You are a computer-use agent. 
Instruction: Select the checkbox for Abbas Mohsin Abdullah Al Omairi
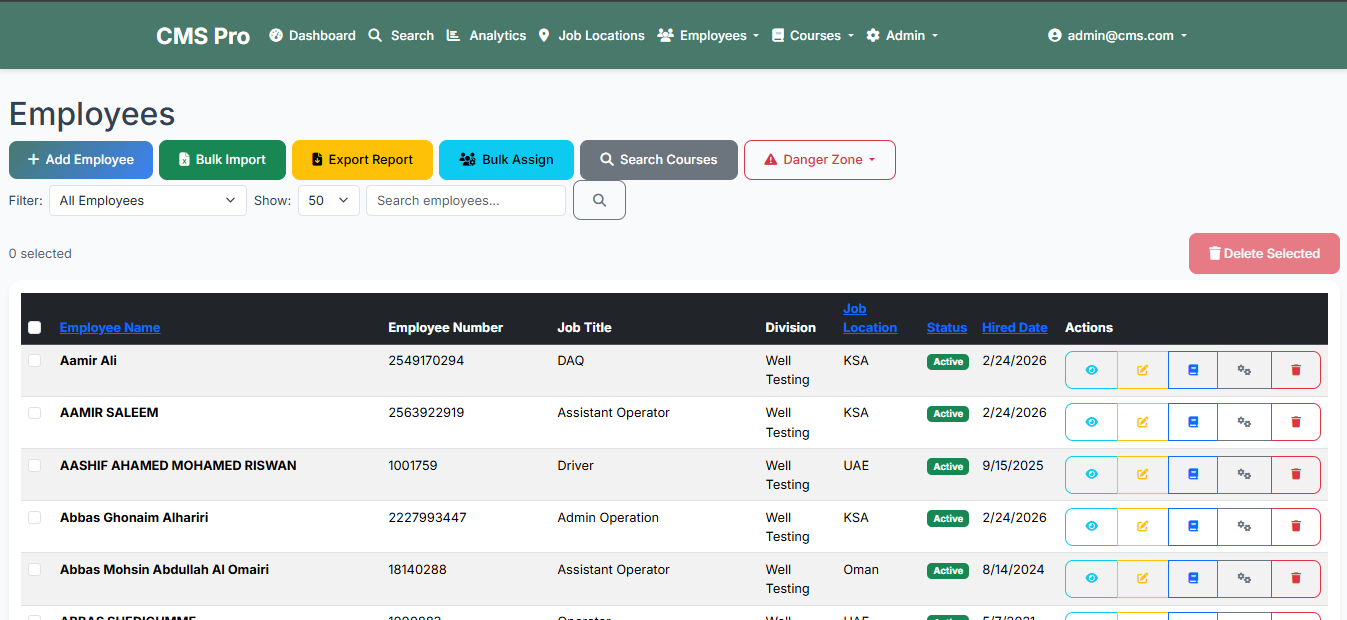(x=35, y=569)
